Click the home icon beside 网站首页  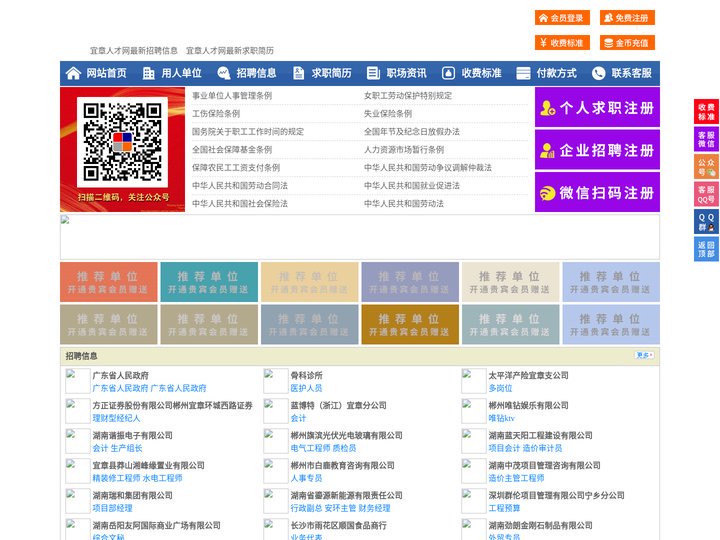pyautogui.click(x=73, y=73)
